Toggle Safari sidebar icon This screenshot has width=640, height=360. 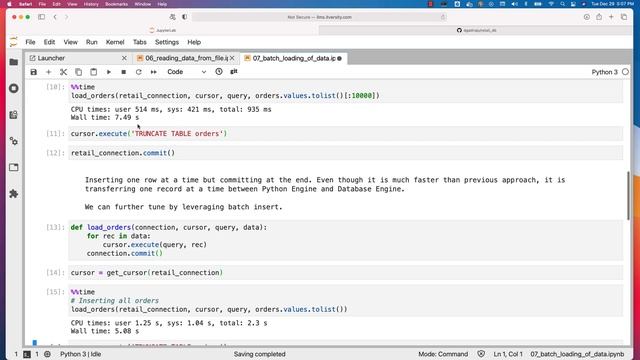(x=41, y=17)
